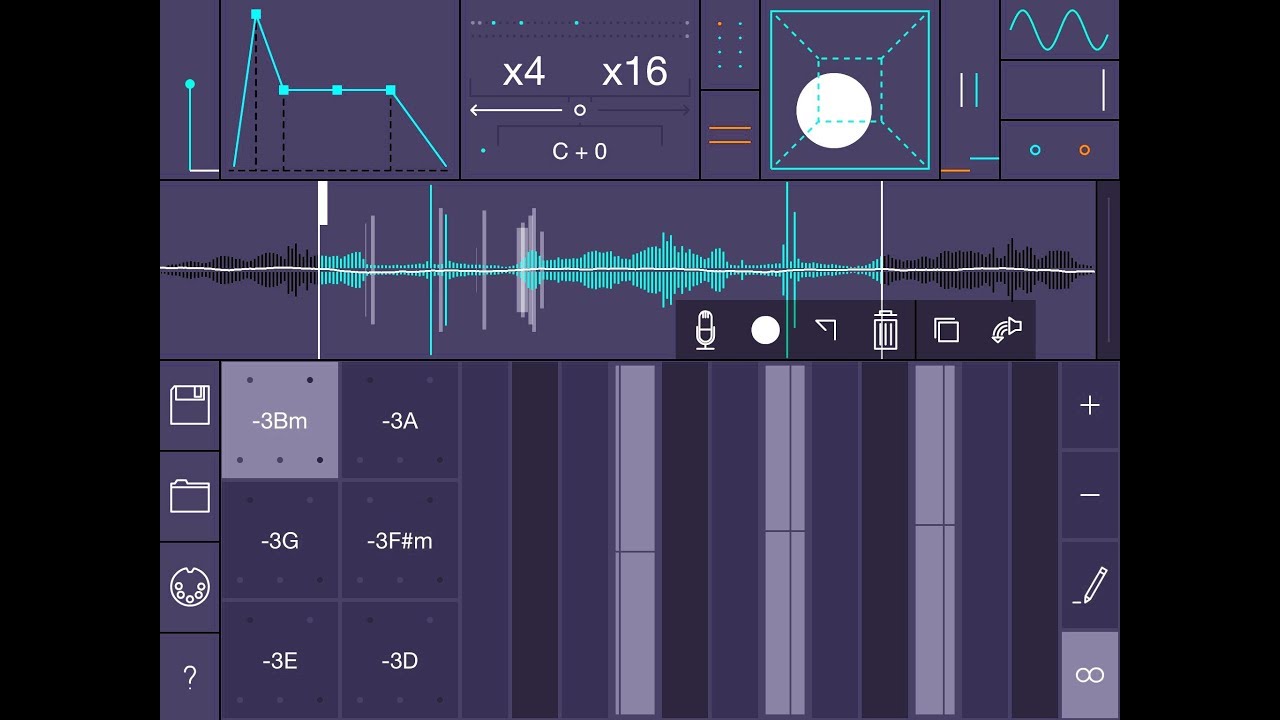Click the white sample start marker handle

(x=323, y=203)
